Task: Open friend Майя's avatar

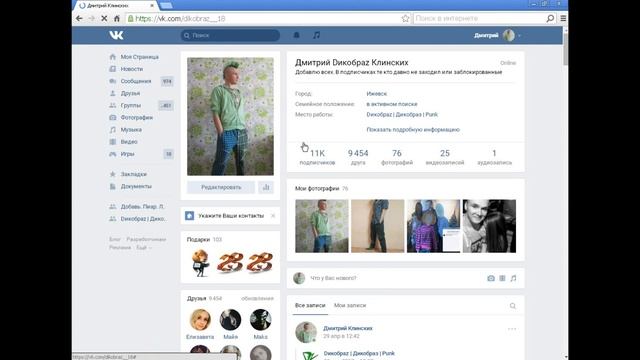Action: (x=230, y=320)
